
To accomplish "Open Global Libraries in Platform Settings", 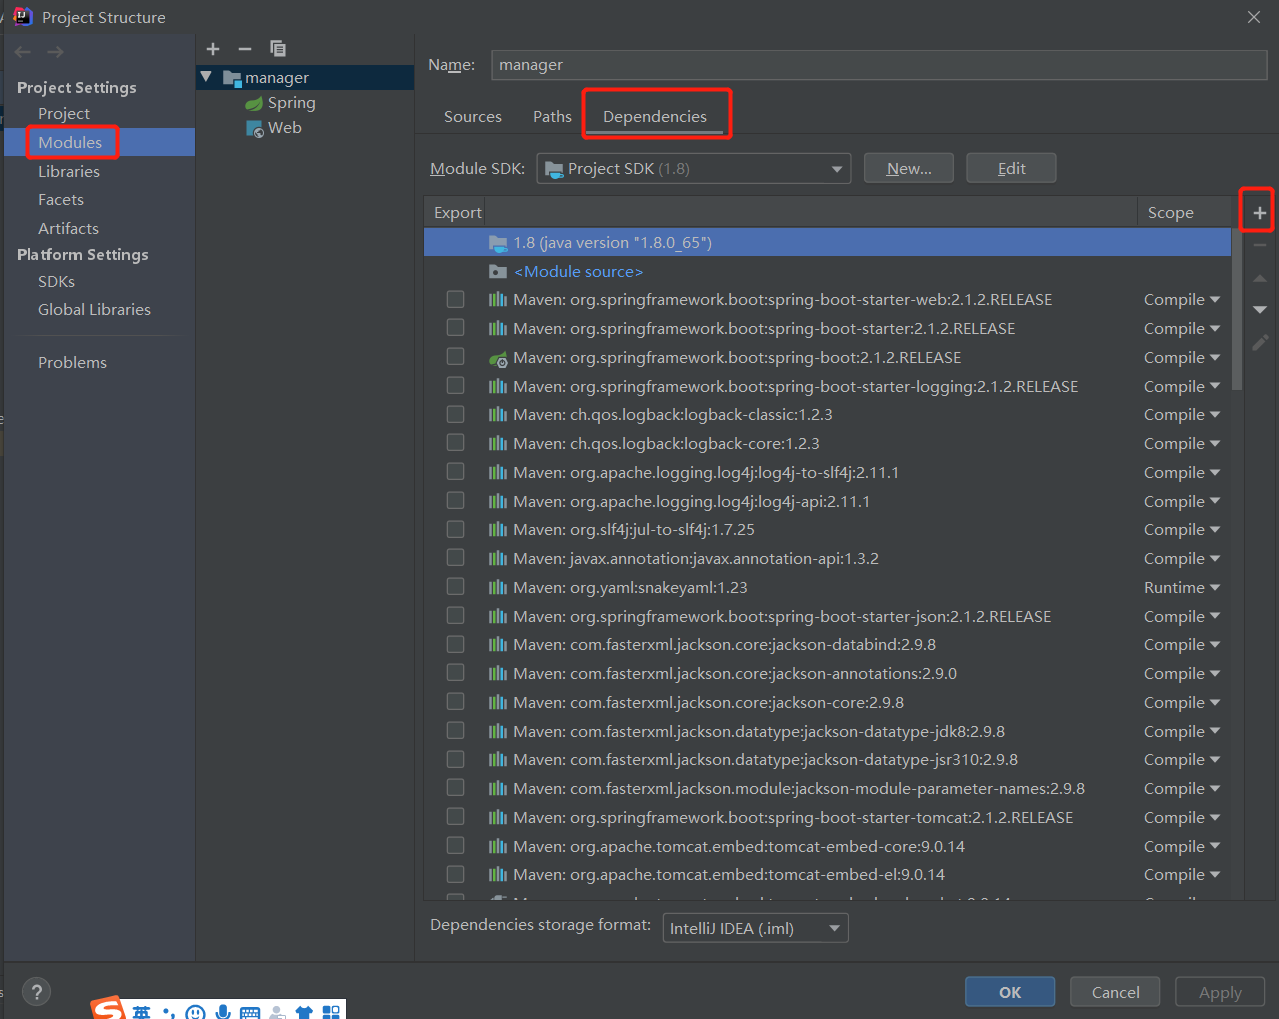I will point(94,310).
